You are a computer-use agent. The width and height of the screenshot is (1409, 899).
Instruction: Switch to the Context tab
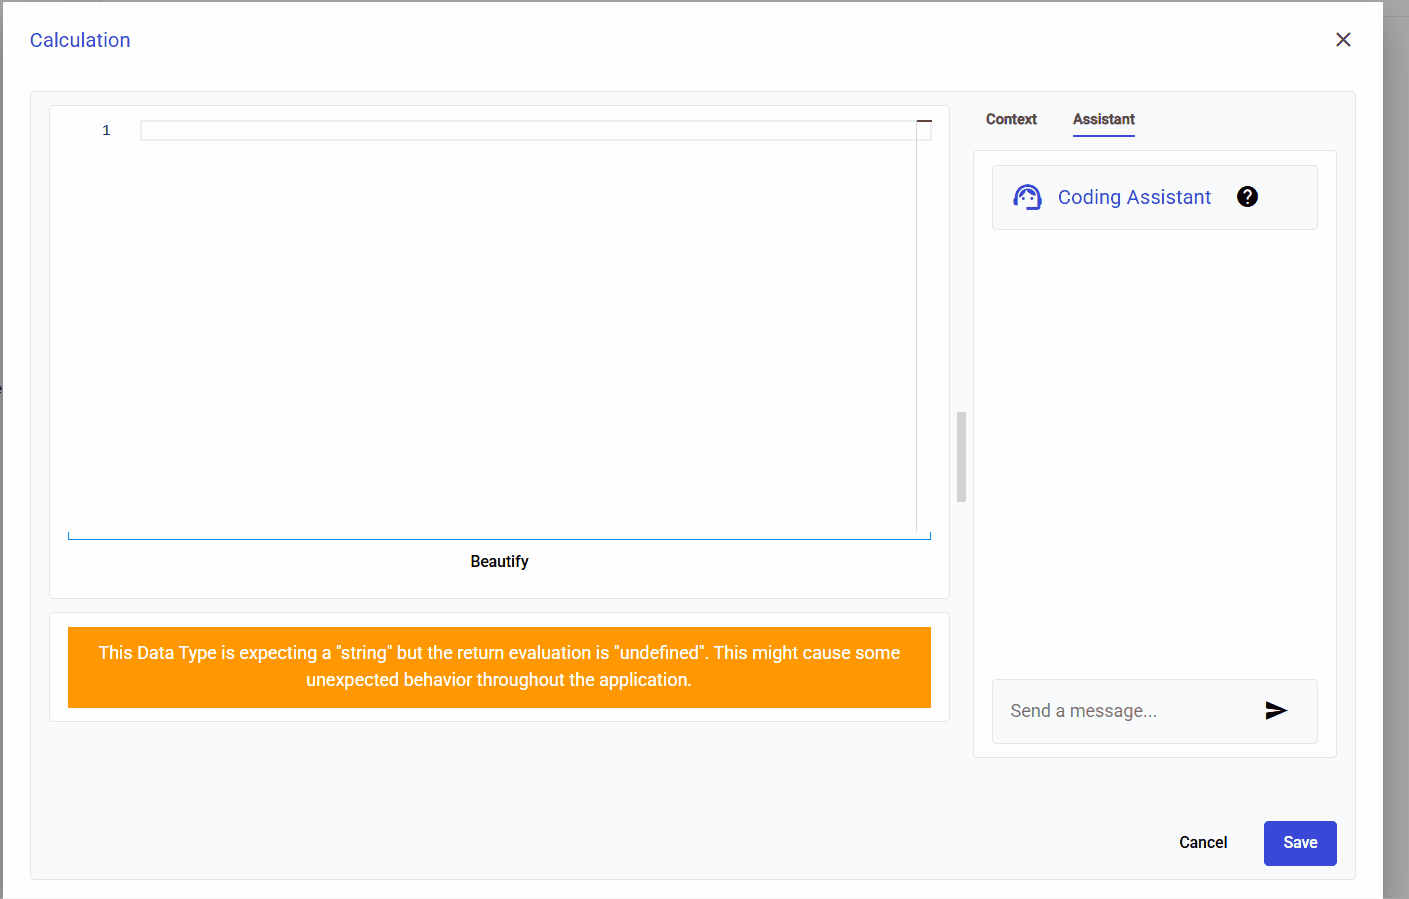tap(1011, 119)
